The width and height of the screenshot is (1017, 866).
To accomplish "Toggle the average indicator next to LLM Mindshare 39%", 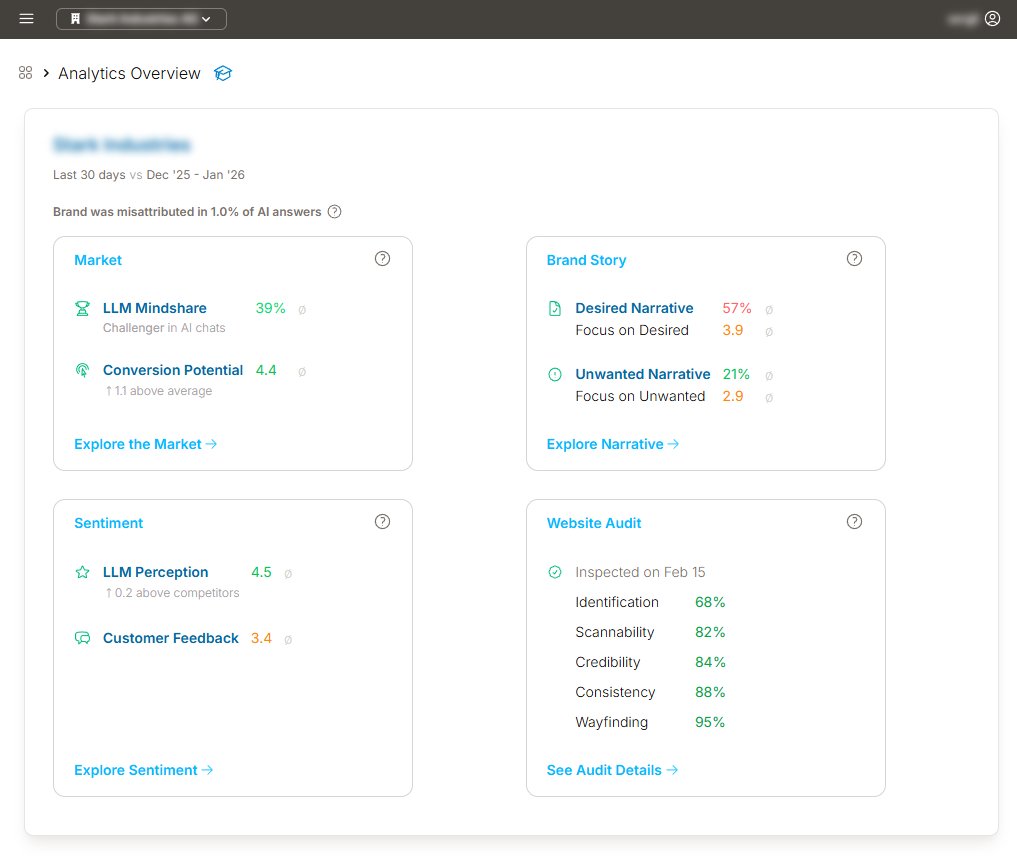I will (x=302, y=309).
